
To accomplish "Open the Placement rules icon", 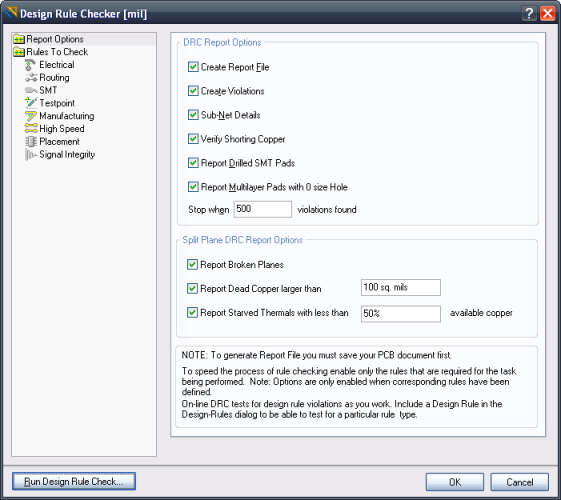I will point(31,142).
